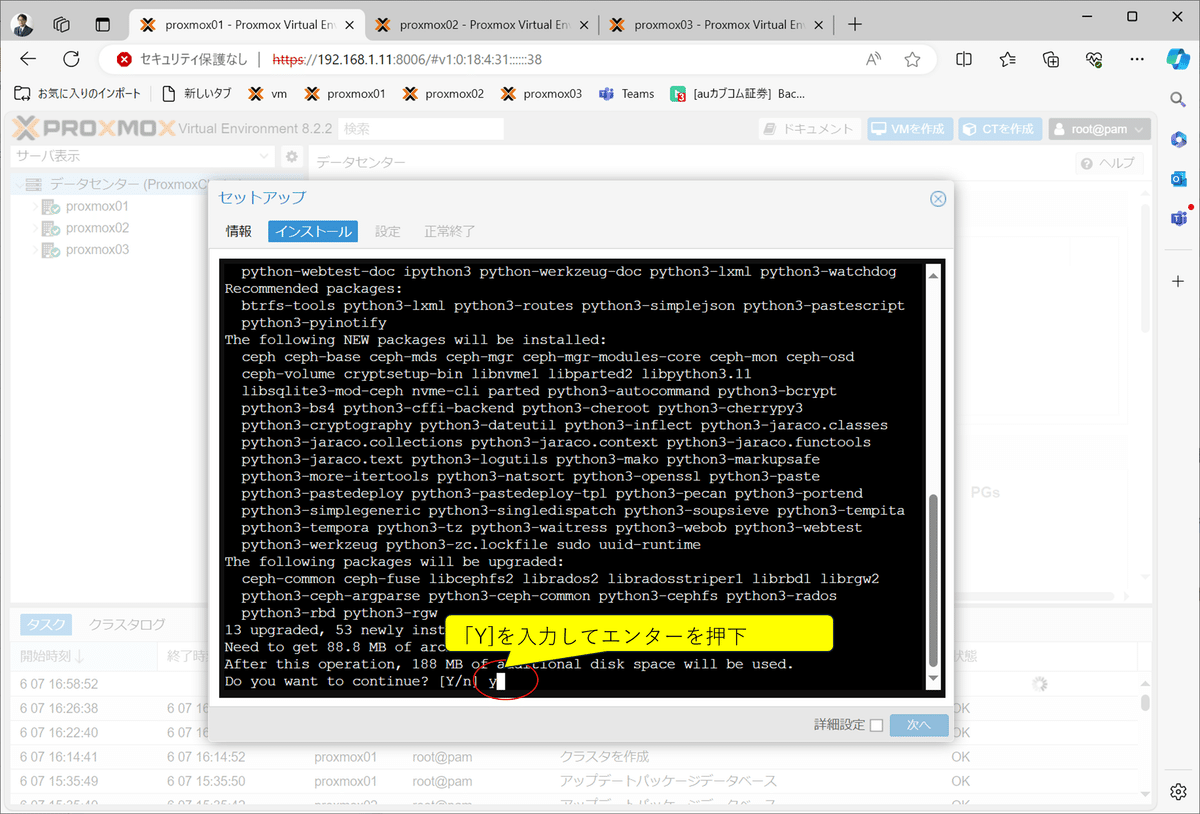Open the 新しいタブ bookmark
Image resolution: width=1200 pixels, height=814 pixels.
[x=197, y=94]
